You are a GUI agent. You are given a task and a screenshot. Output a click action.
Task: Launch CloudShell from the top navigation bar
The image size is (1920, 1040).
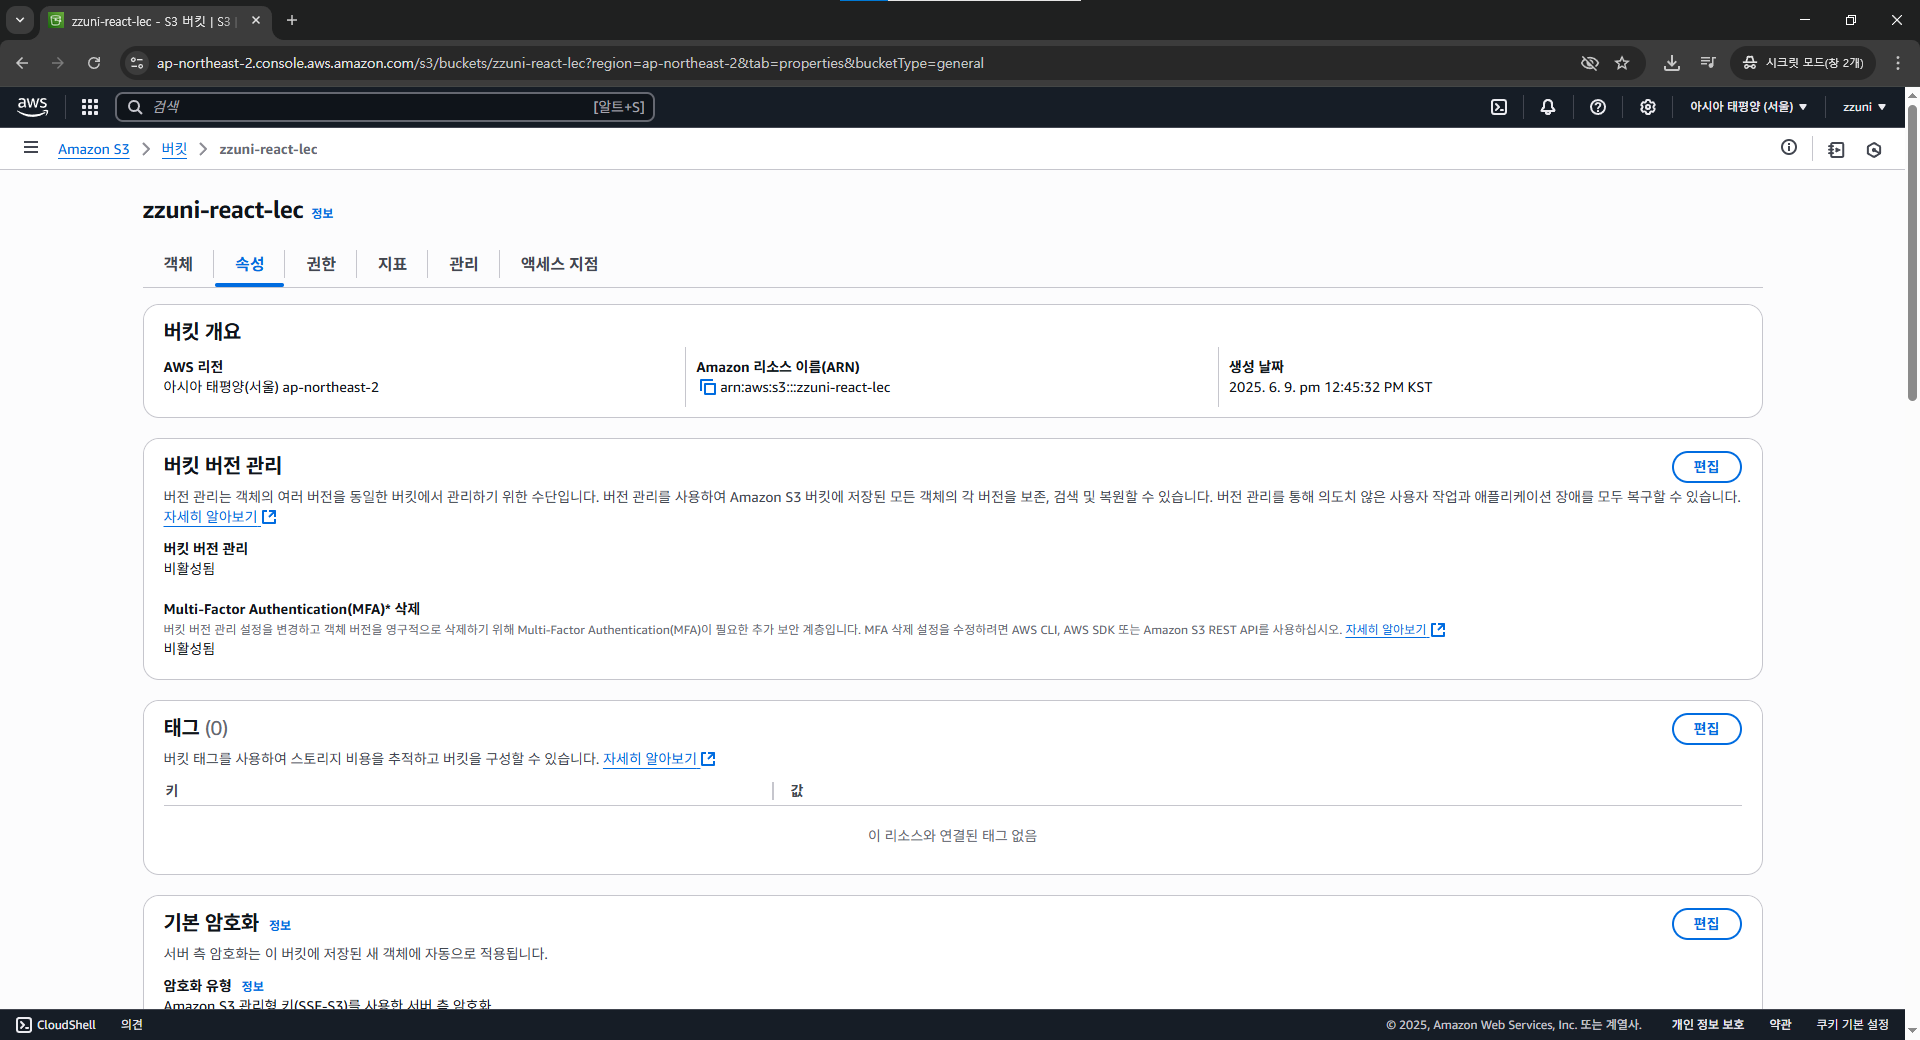1499,107
